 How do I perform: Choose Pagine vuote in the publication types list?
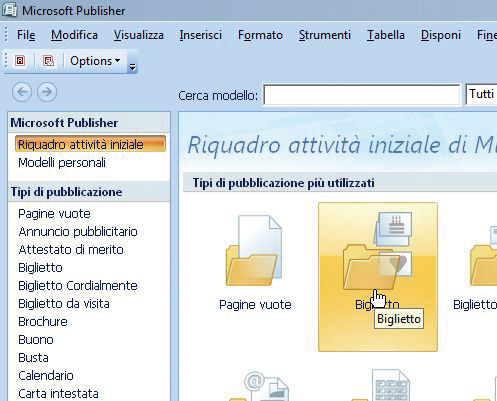coord(54,214)
